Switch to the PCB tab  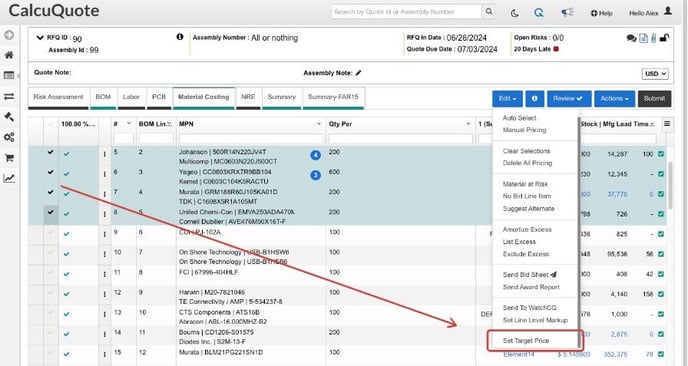(159, 97)
